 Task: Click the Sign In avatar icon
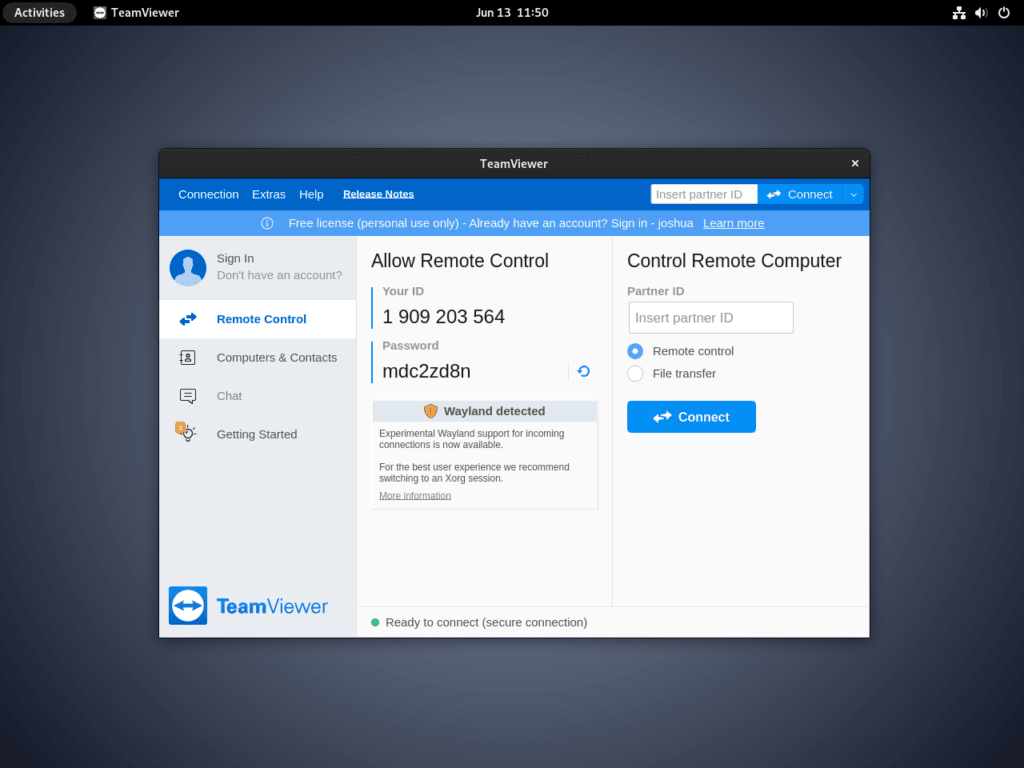(188, 268)
